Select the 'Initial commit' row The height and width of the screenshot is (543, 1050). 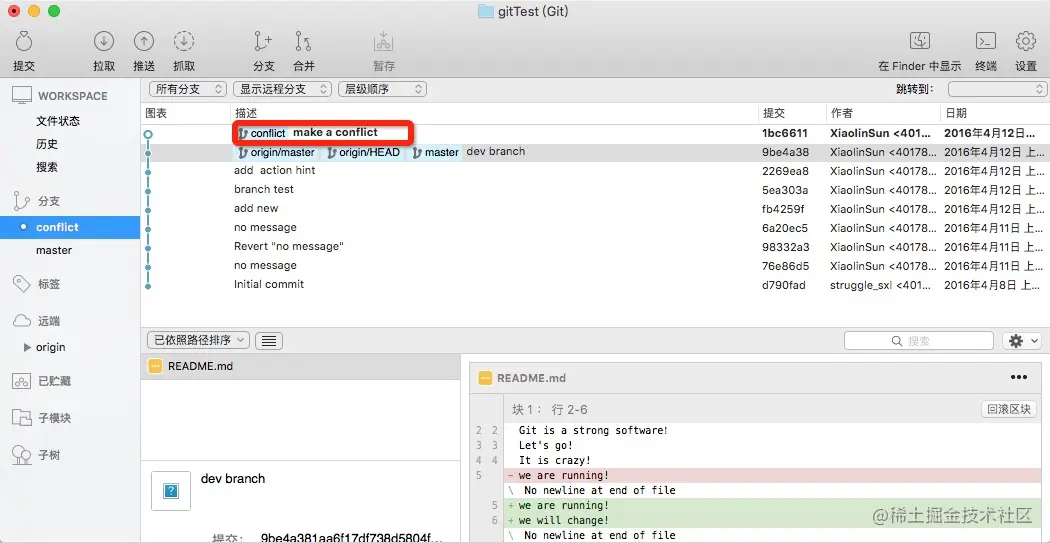(x=595, y=285)
